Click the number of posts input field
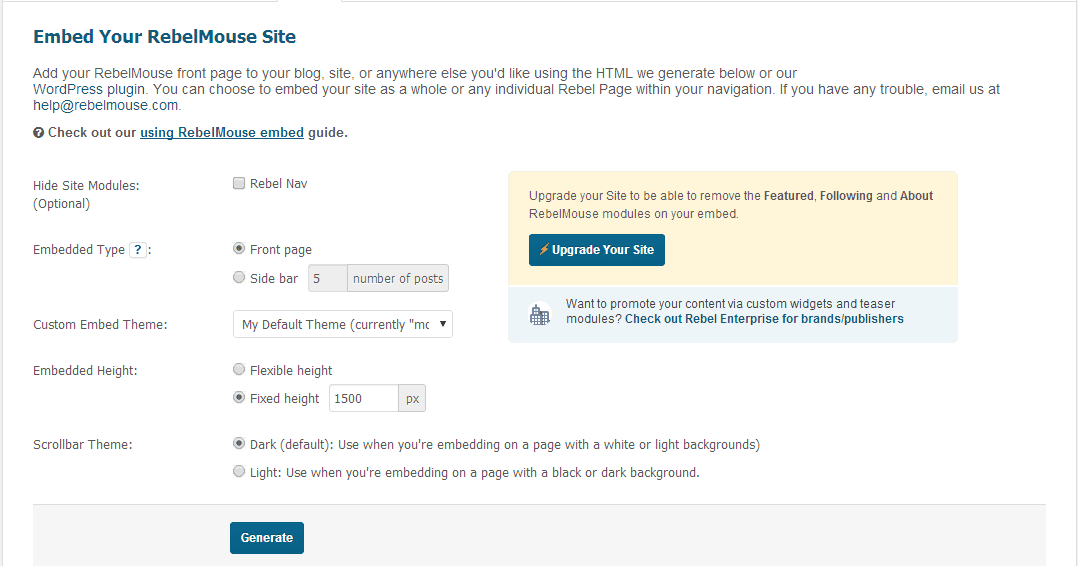 point(327,278)
